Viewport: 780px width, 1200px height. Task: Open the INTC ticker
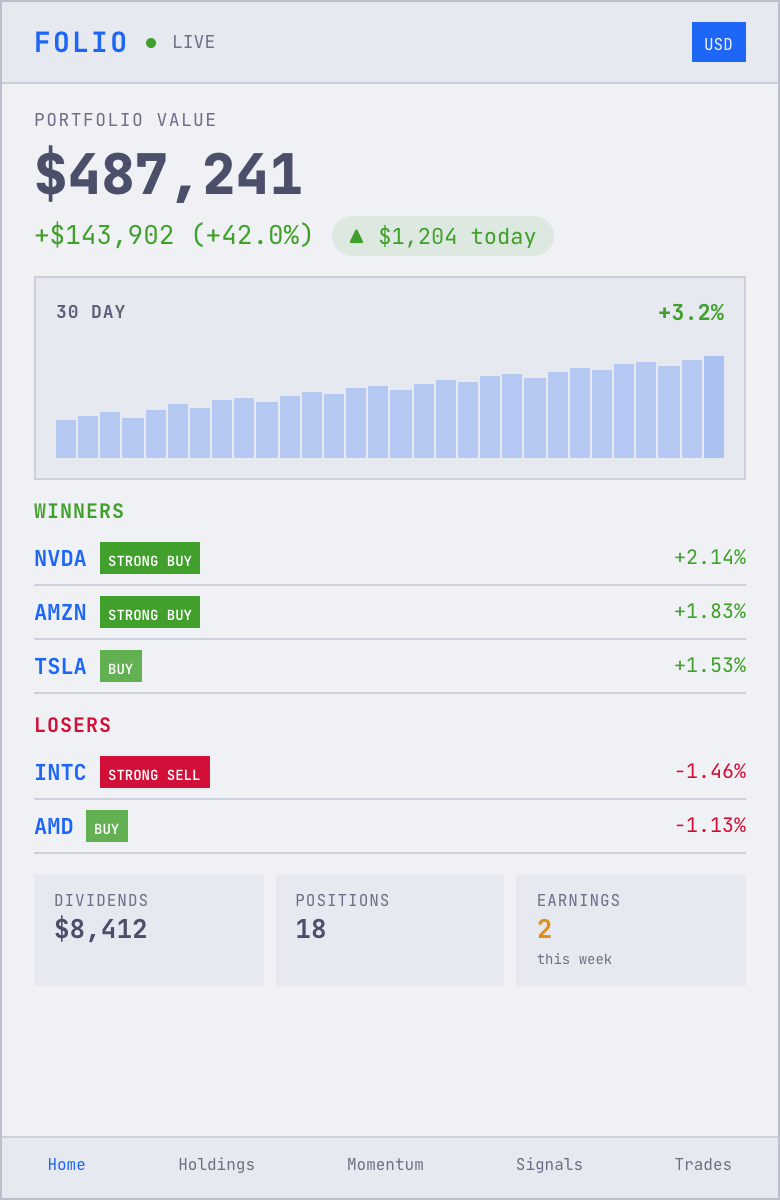click(x=60, y=773)
